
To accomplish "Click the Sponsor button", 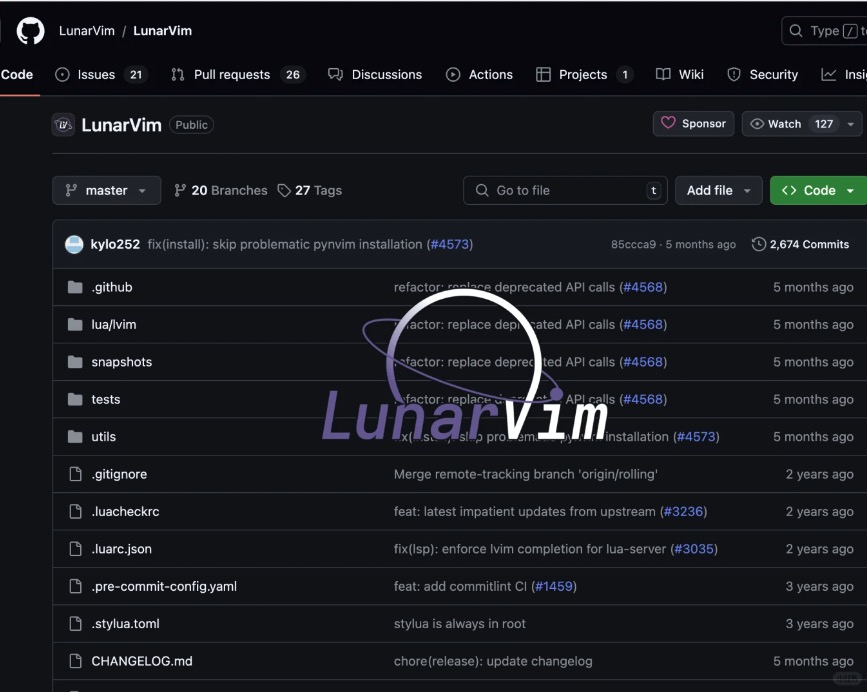I will tap(693, 124).
